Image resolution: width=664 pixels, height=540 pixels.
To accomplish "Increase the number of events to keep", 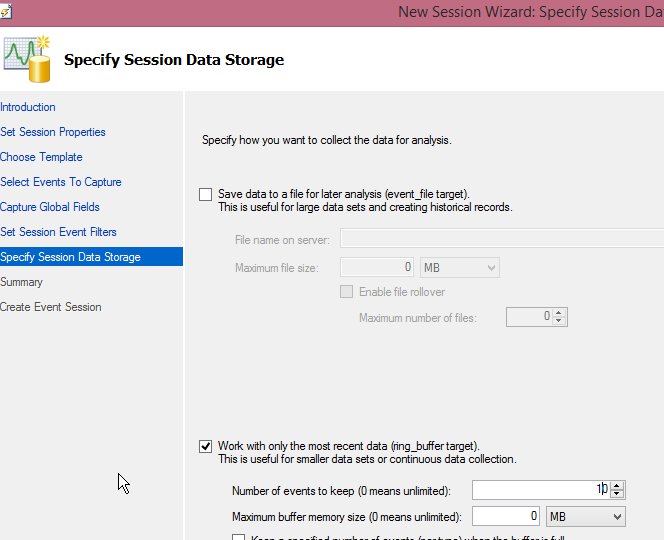I will pos(617,486).
